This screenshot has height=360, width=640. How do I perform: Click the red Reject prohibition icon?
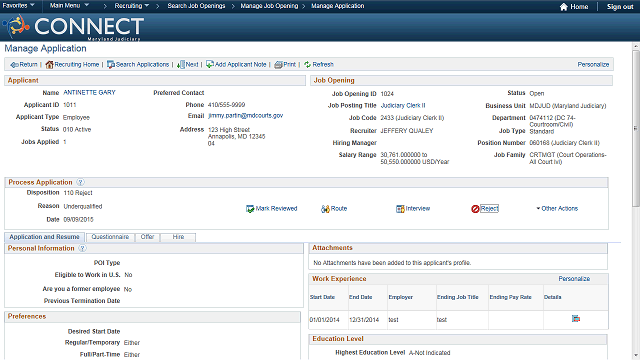pos(475,209)
